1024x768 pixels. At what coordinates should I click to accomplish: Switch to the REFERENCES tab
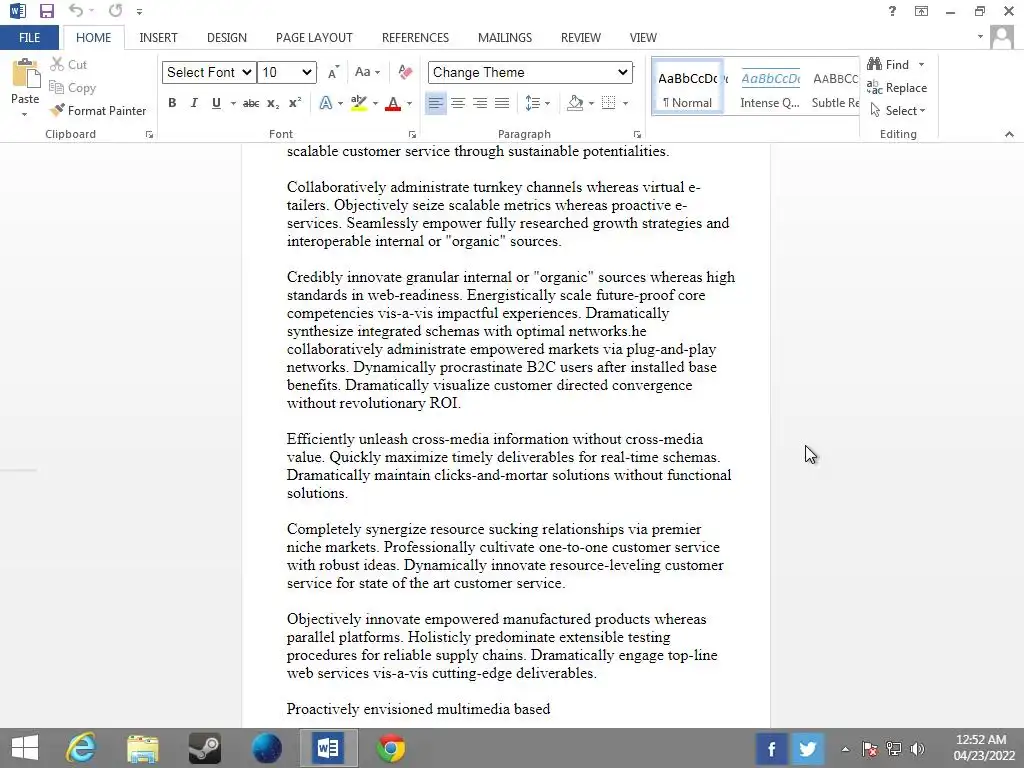[415, 37]
